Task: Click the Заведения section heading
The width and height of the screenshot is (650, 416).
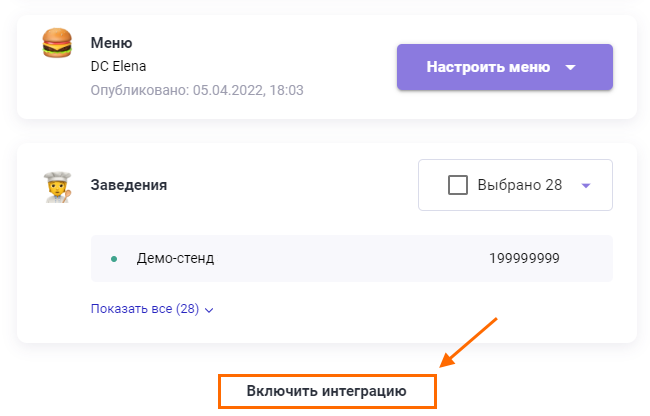Action: pyautogui.click(x=129, y=185)
